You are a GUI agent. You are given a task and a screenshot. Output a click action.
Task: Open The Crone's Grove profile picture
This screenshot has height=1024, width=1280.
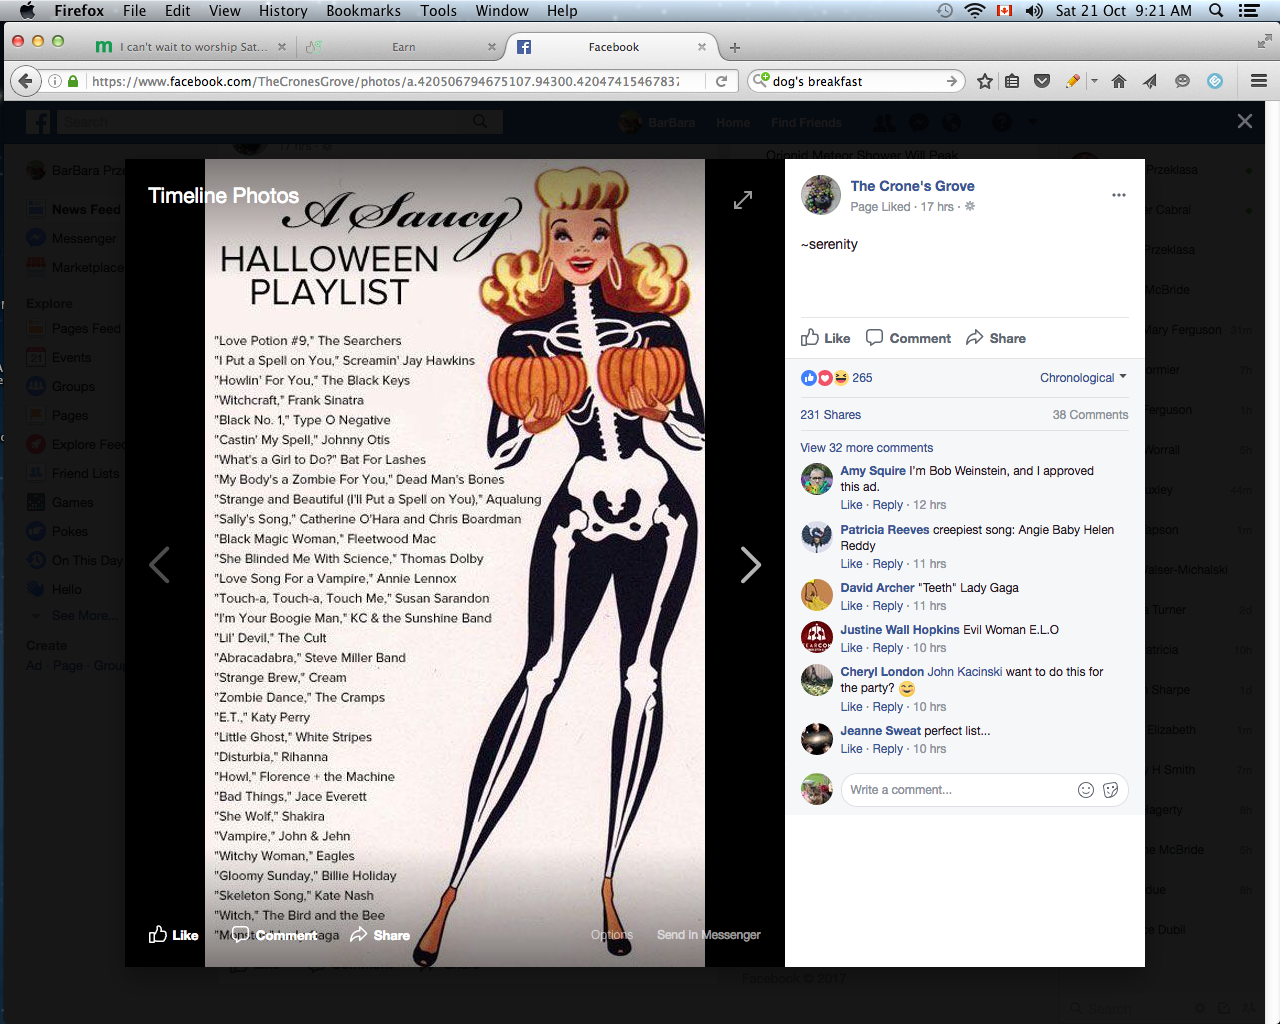coord(821,195)
